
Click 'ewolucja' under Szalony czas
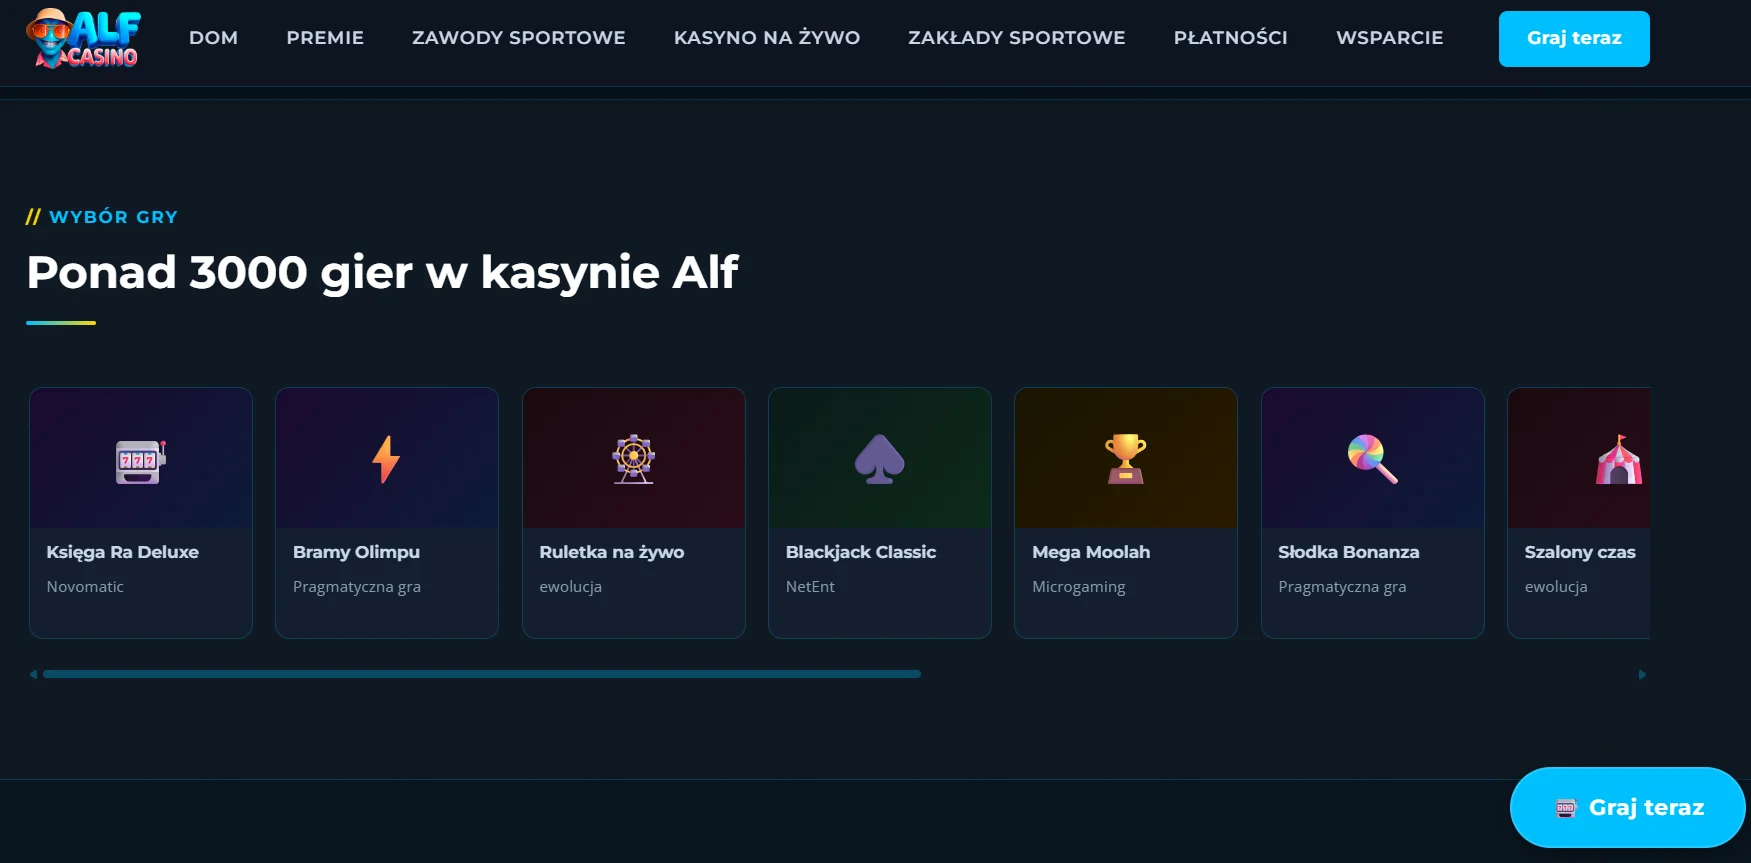(x=1556, y=587)
